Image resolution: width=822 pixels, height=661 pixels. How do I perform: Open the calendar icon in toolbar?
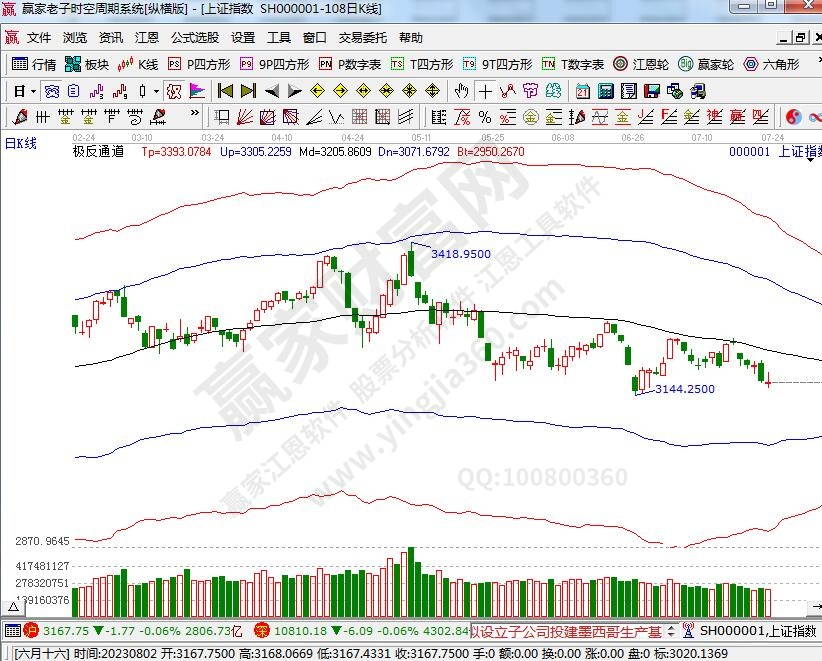583,91
